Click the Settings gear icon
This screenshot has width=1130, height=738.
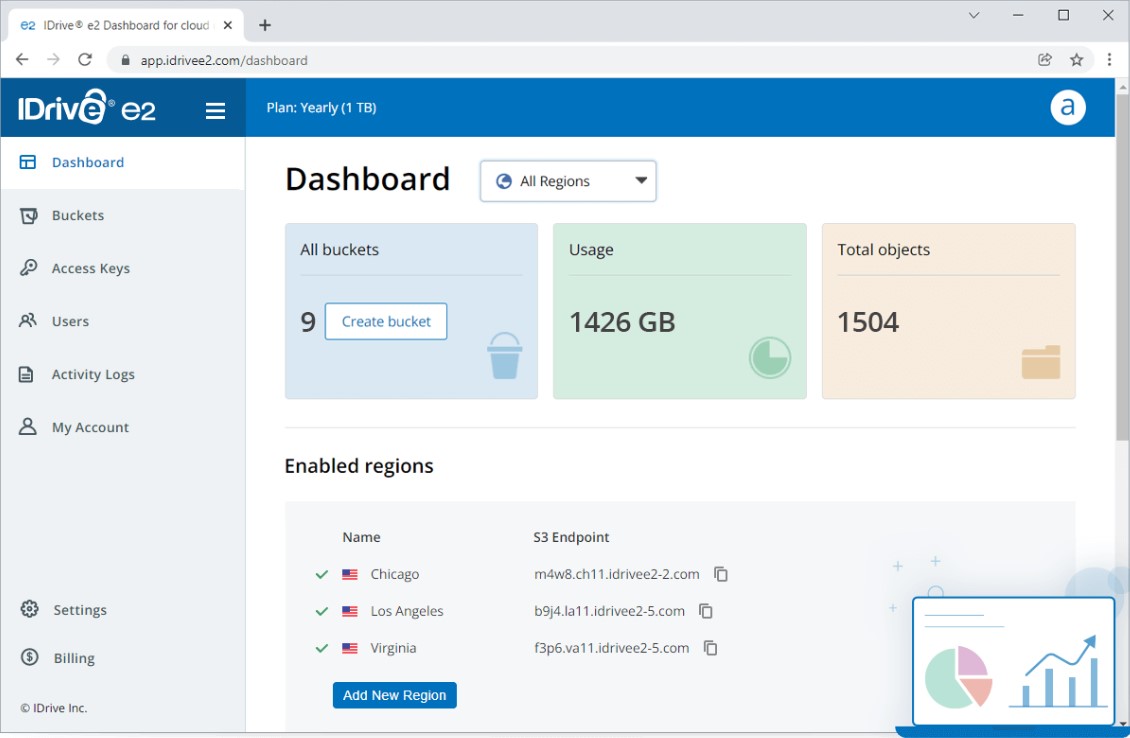coord(30,609)
